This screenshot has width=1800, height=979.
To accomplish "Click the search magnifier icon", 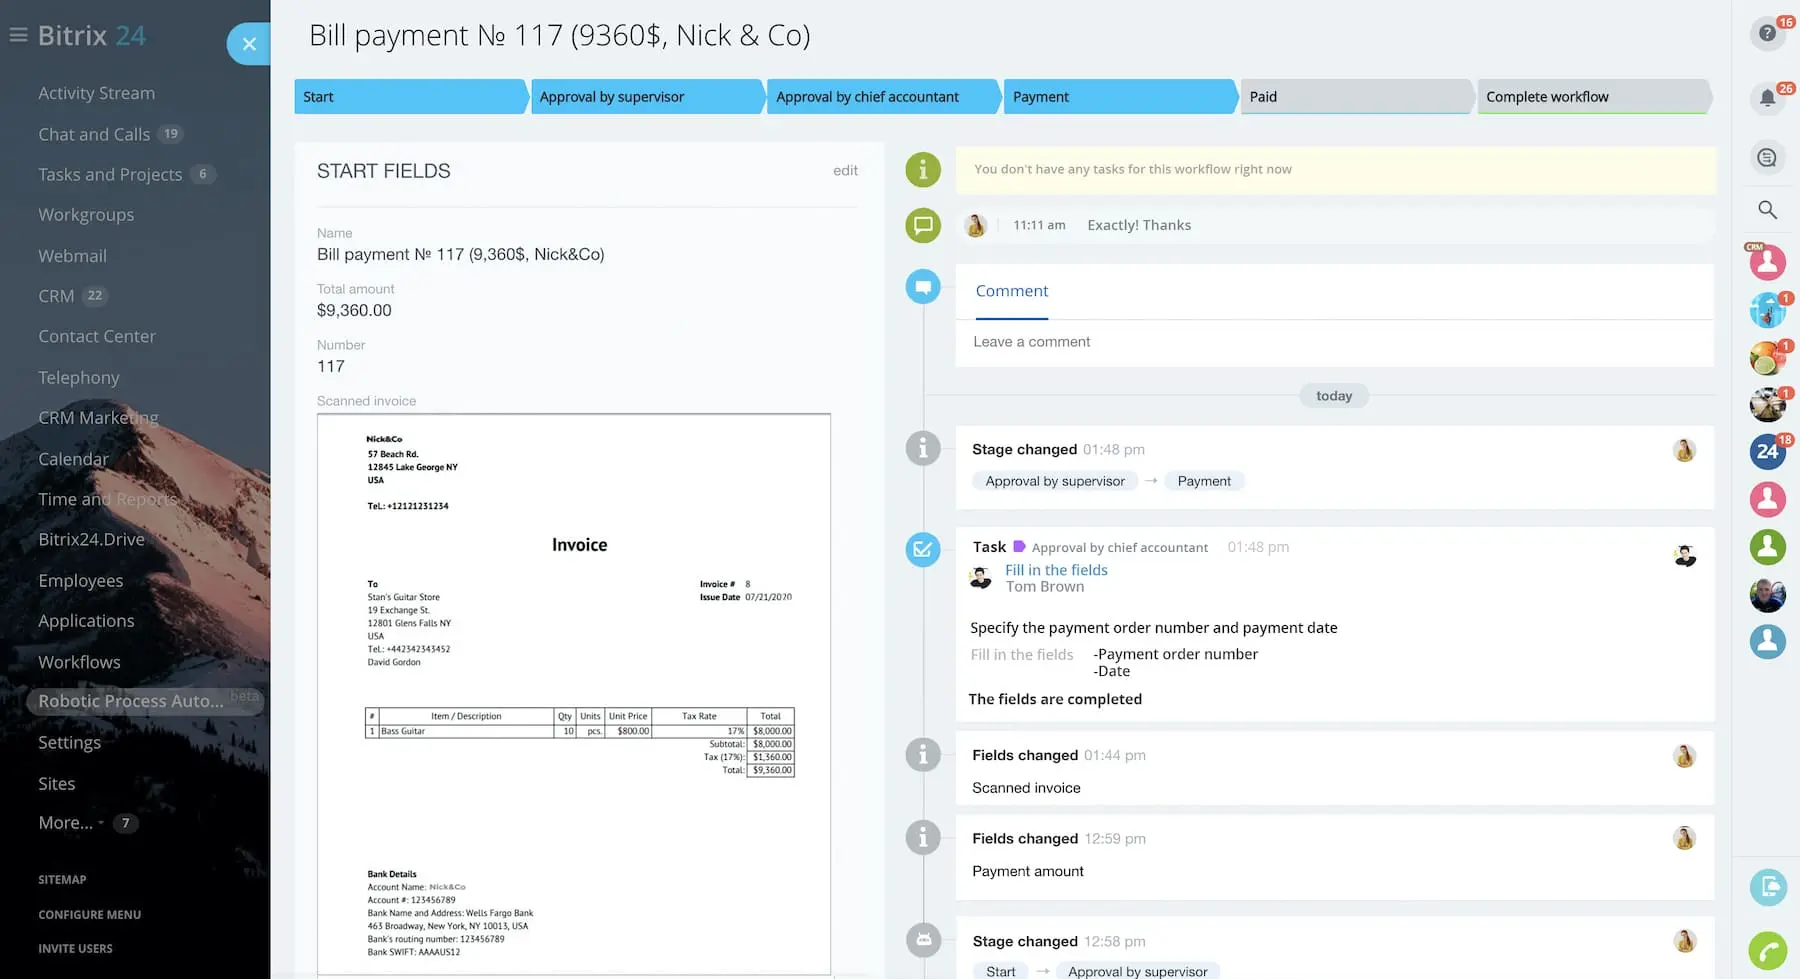I will pos(1767,210).
